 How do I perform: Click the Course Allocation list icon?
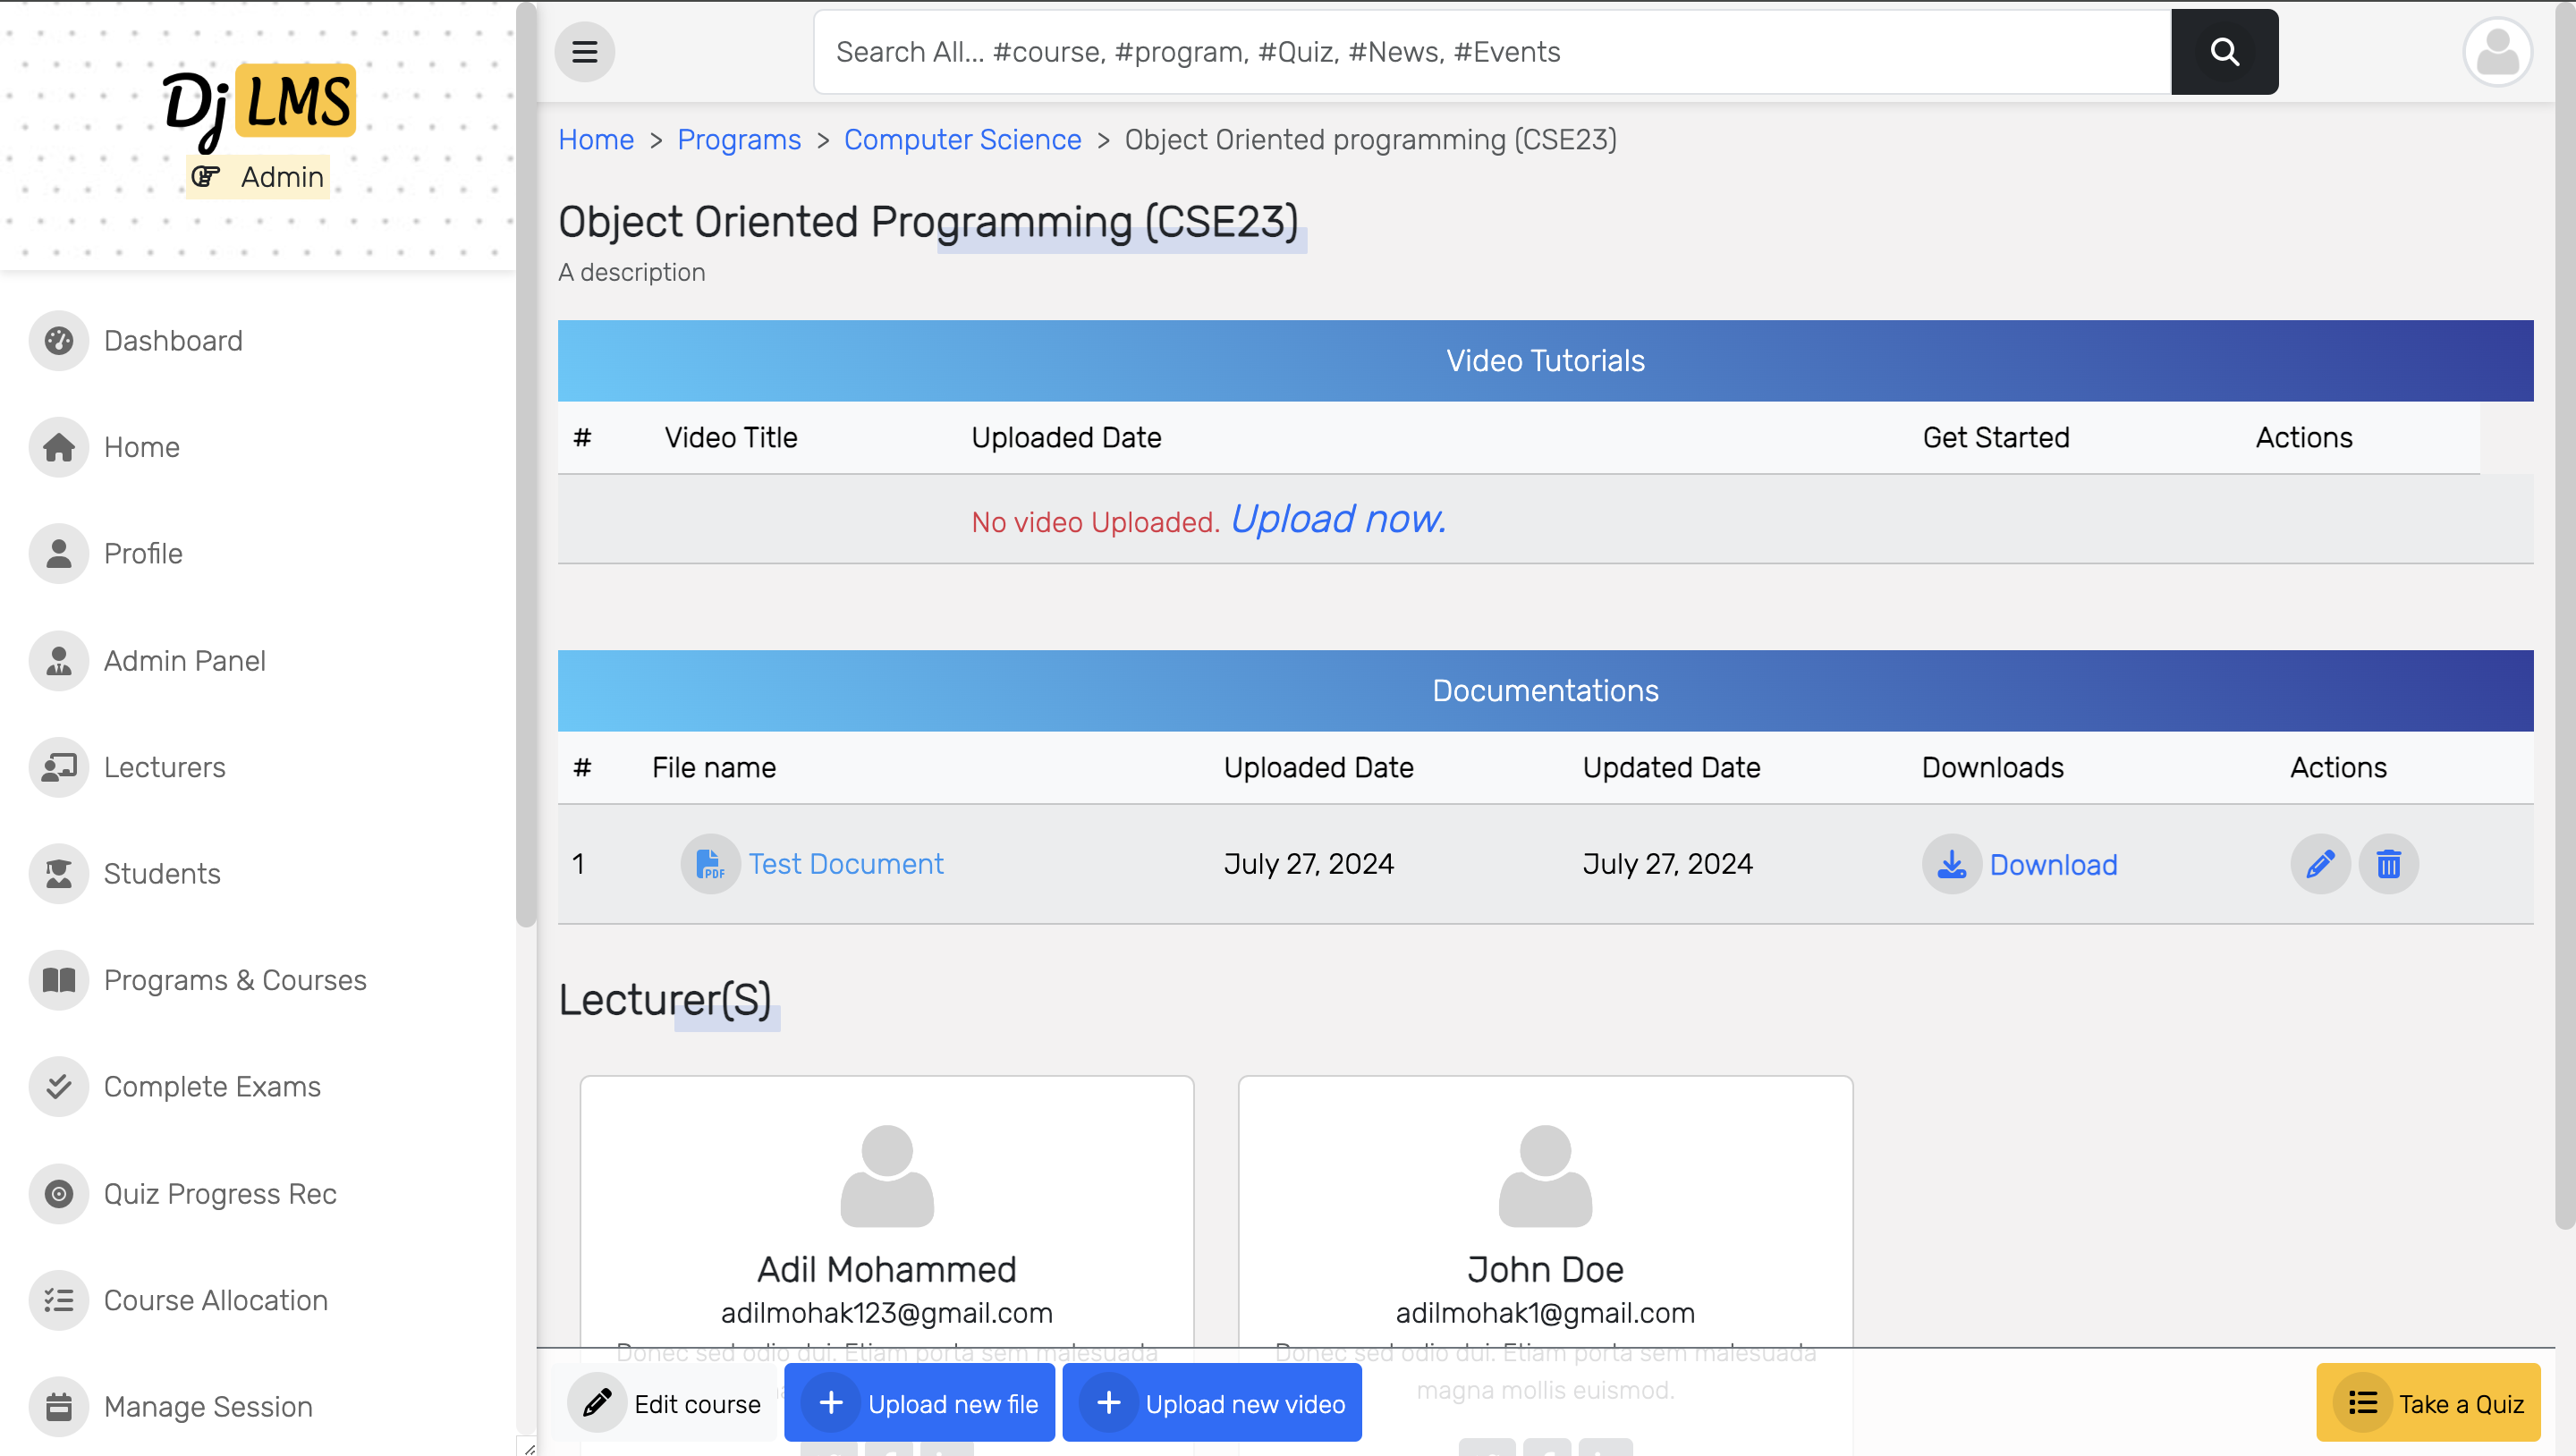click(x=59, y=1300)
